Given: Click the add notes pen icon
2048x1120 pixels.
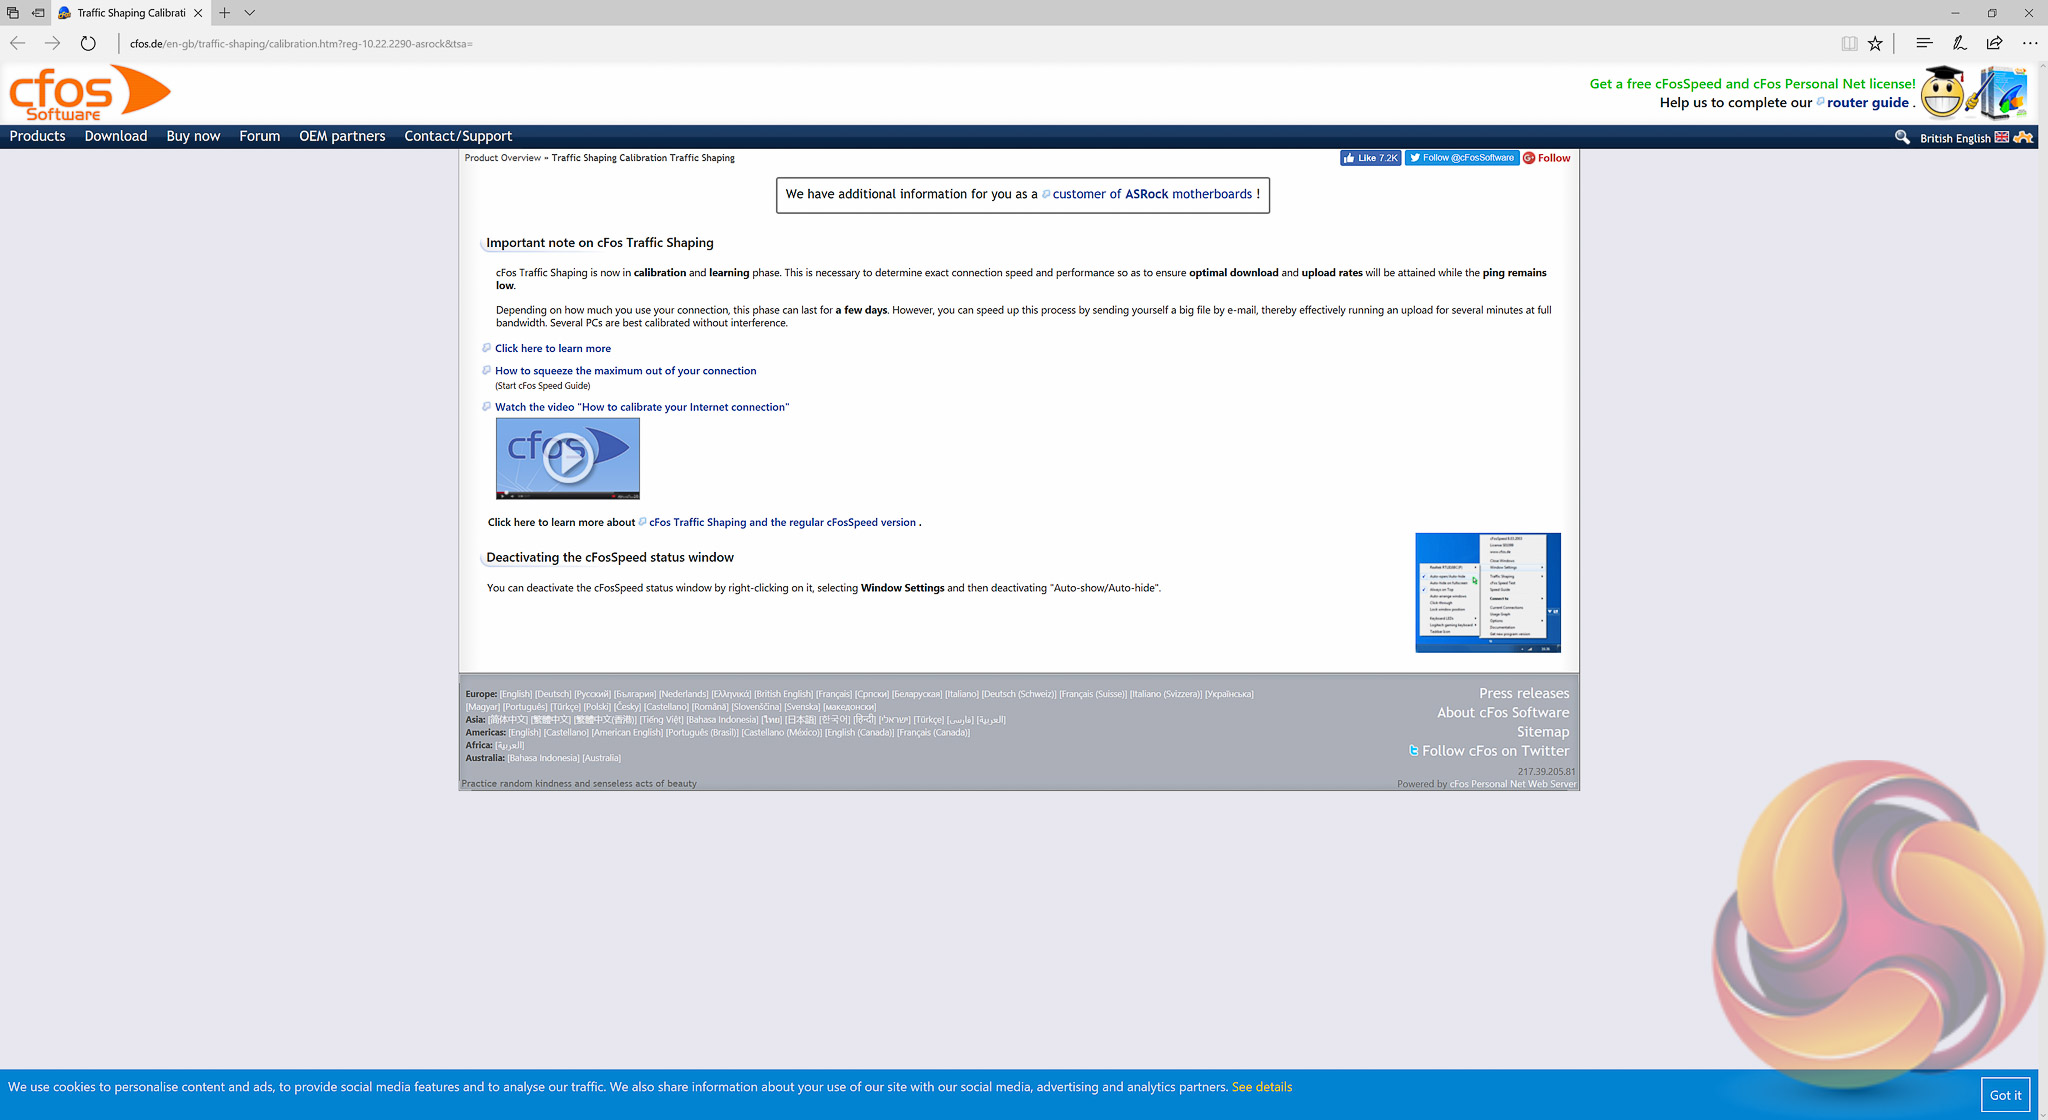Looking at the screenshot, I should coord(1959,43).
